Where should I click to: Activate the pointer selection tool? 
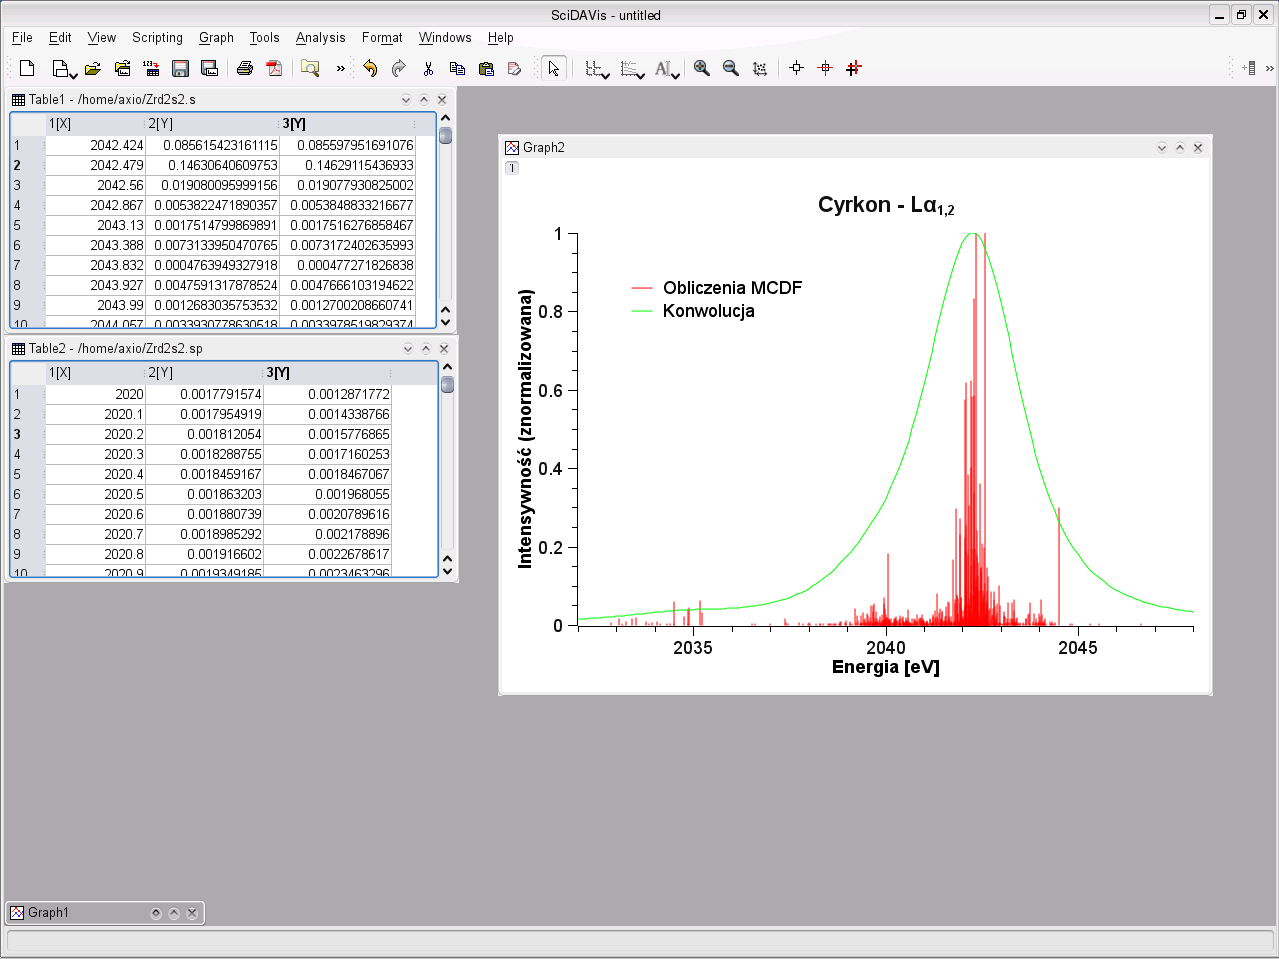pos(553,68)
